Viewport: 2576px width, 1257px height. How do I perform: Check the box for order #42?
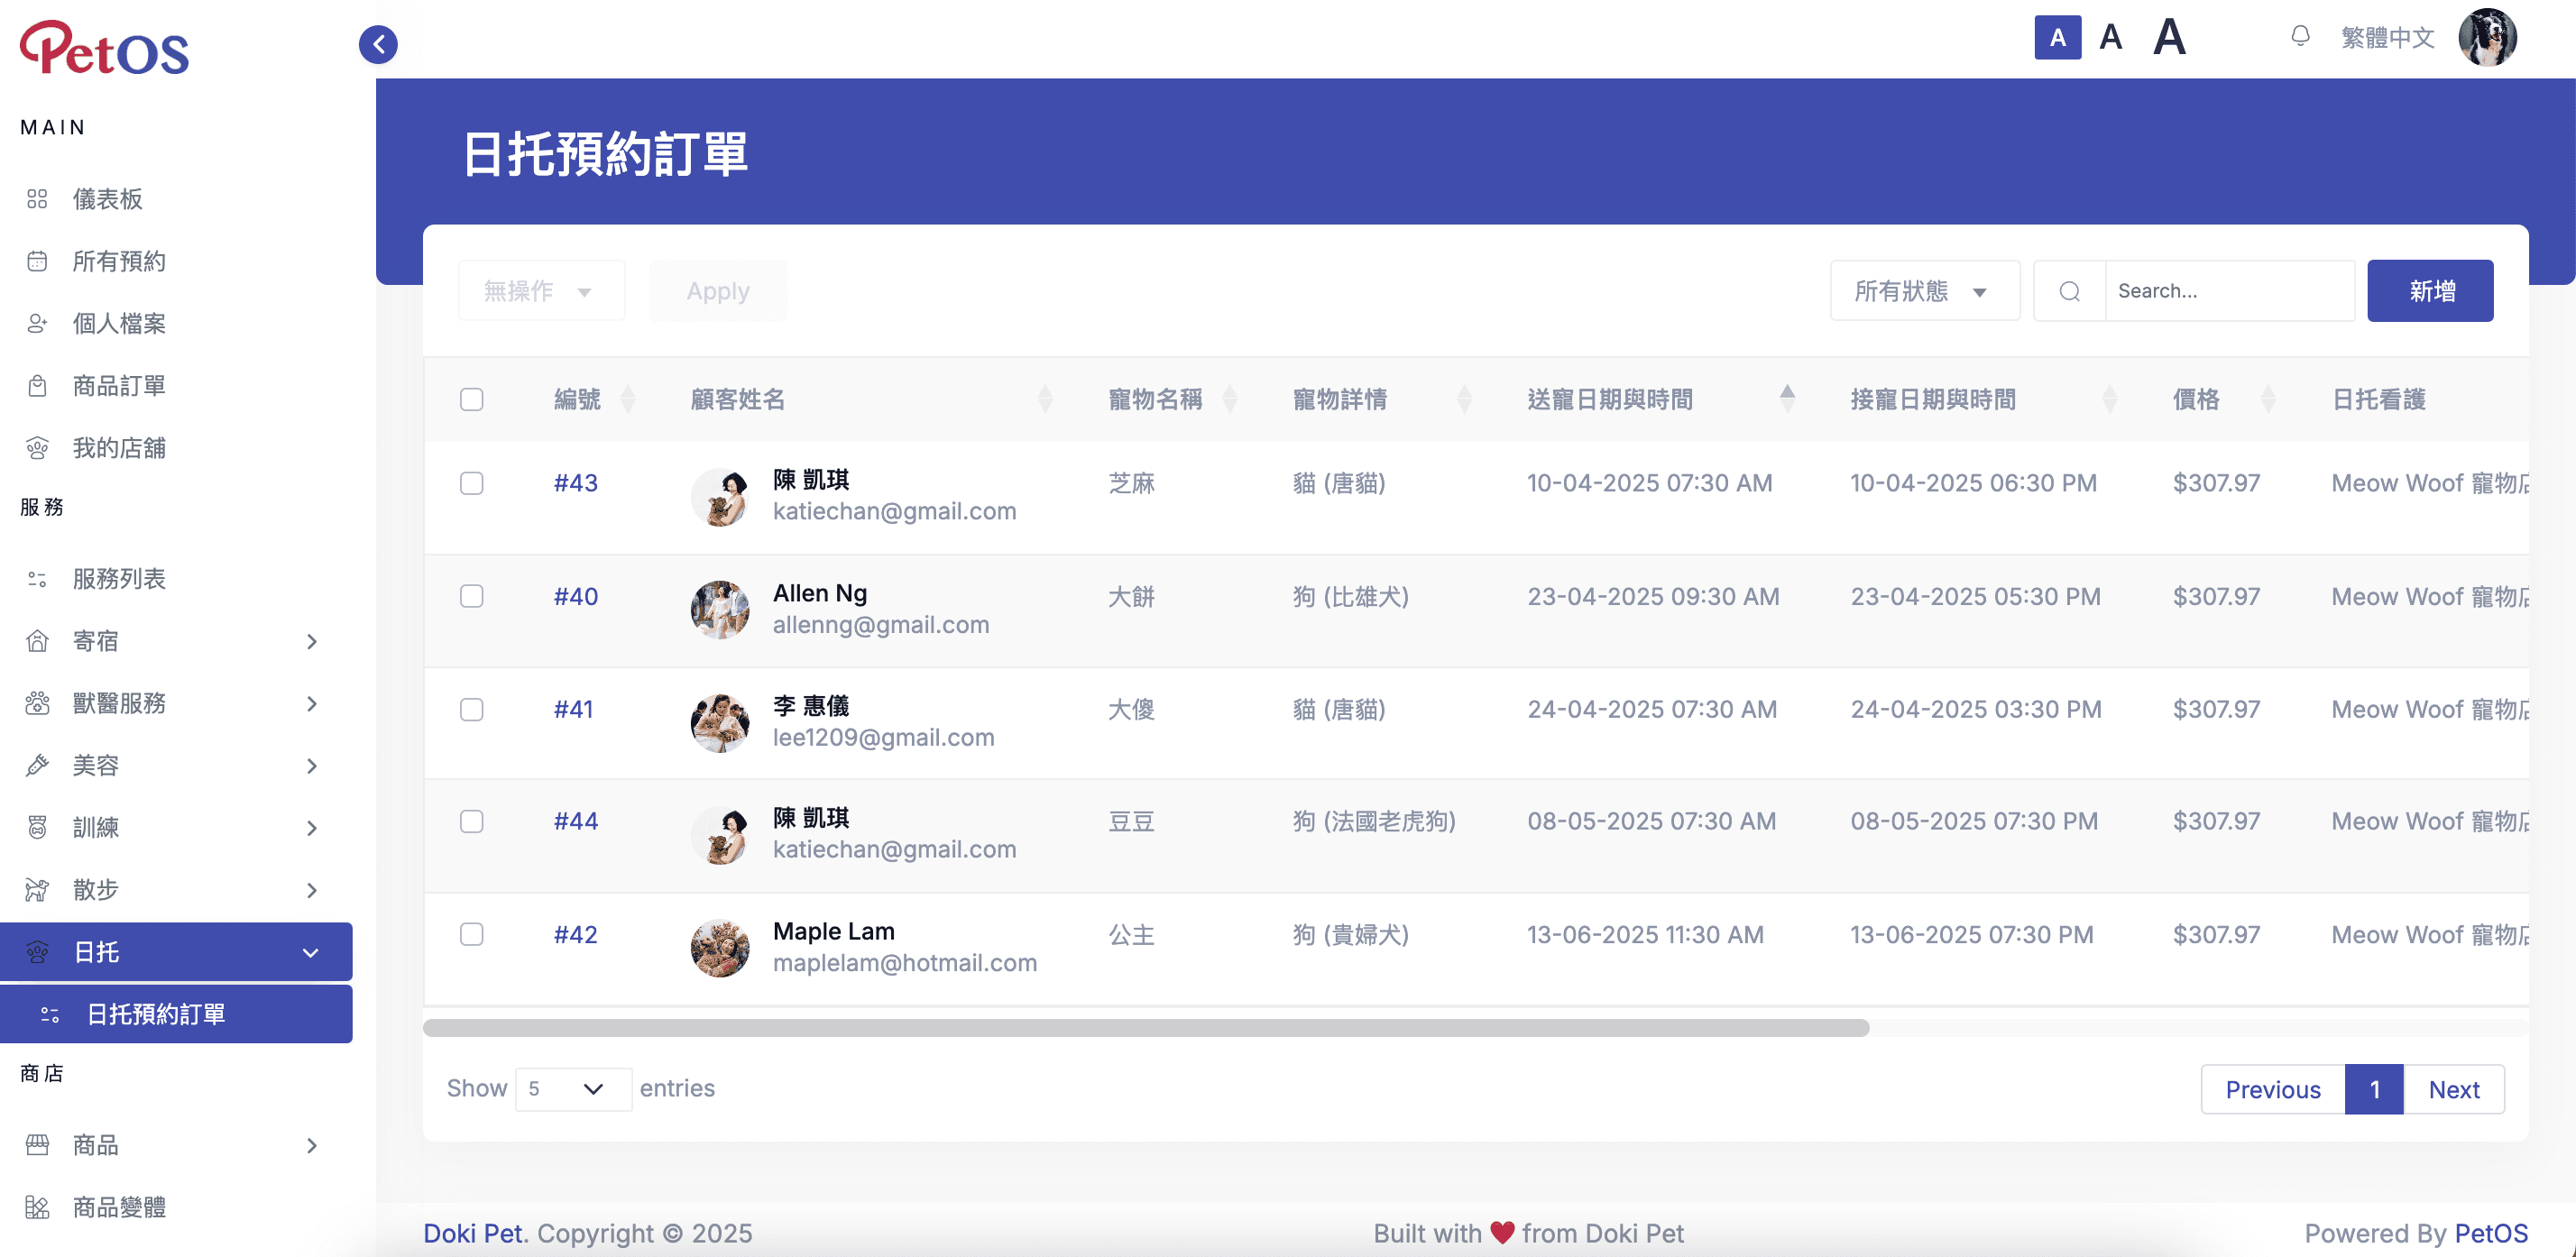[472, 934]
